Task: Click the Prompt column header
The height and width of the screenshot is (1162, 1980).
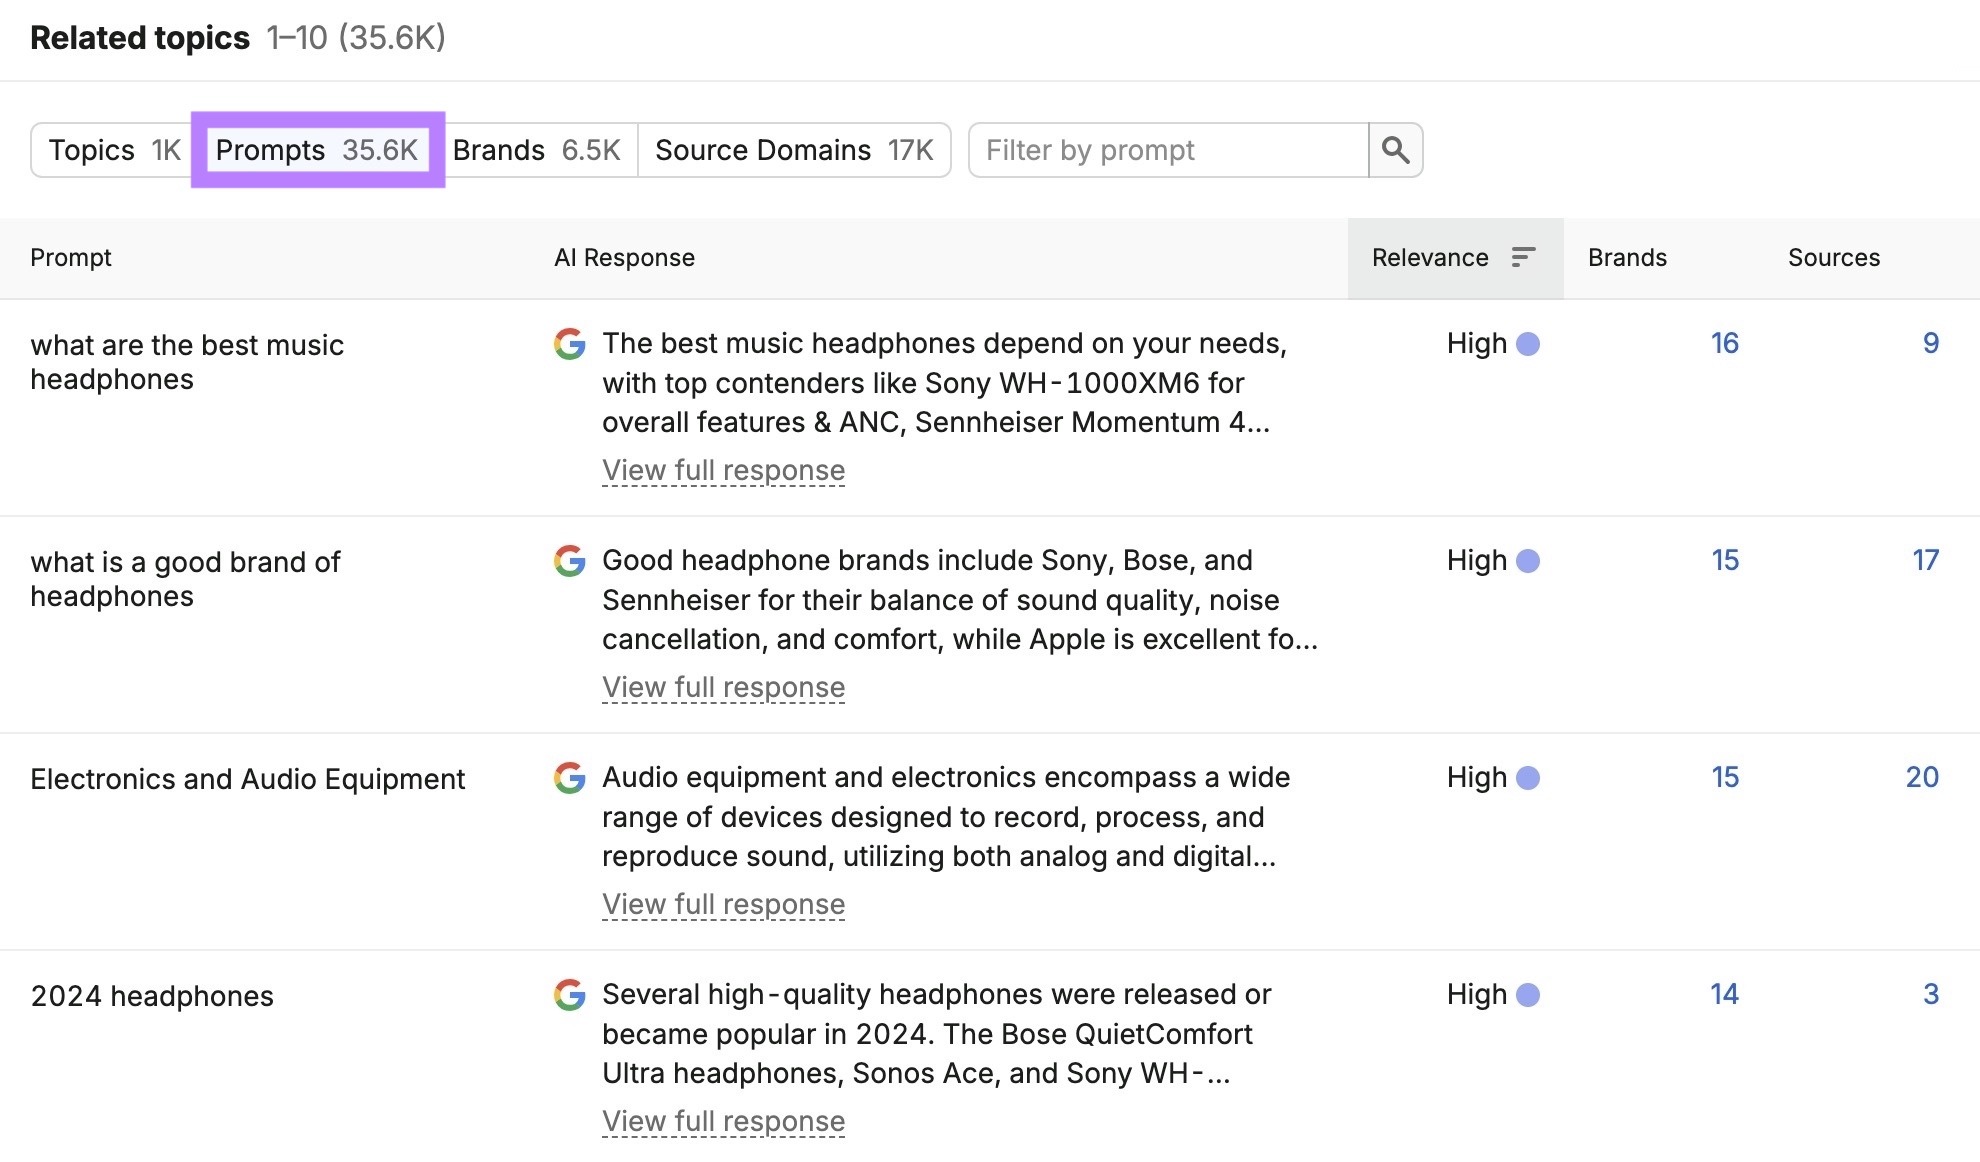Action: (71, 258)
